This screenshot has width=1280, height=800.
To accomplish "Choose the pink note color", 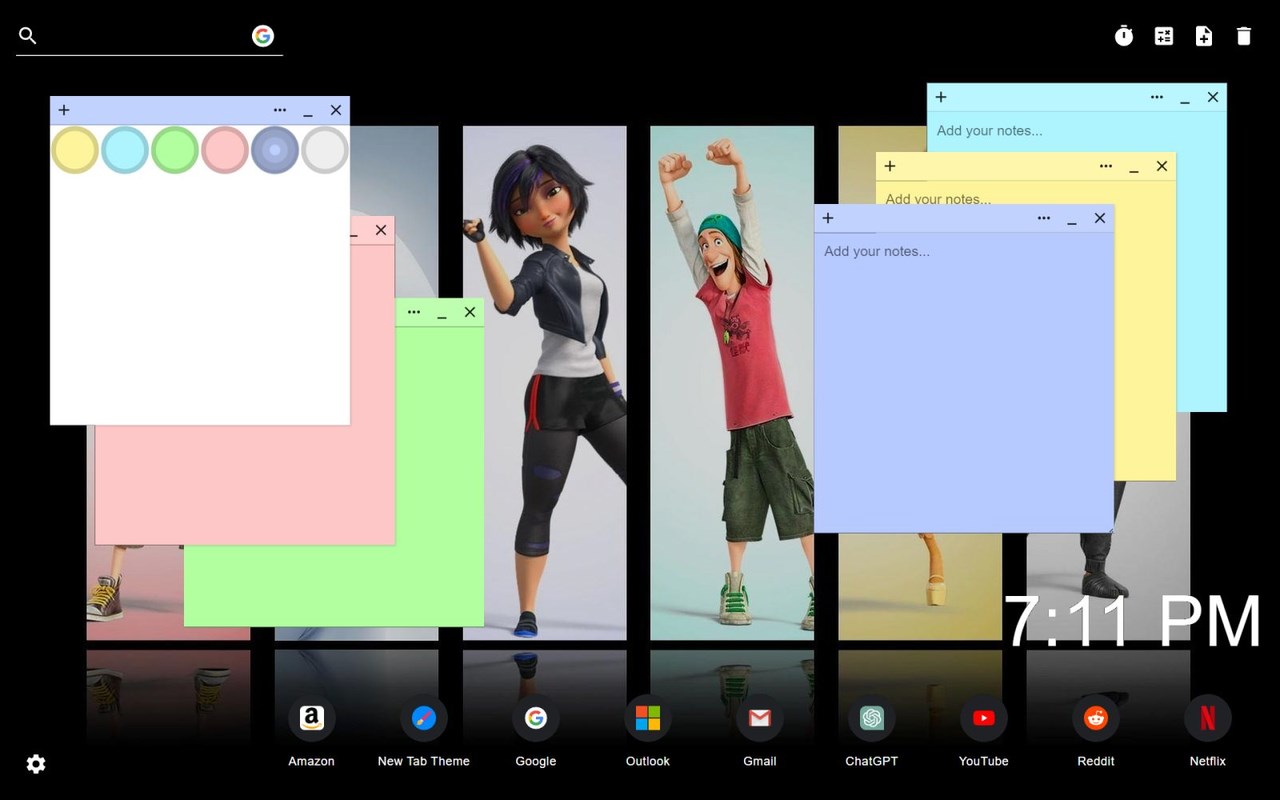I will [x=225, y=150].
